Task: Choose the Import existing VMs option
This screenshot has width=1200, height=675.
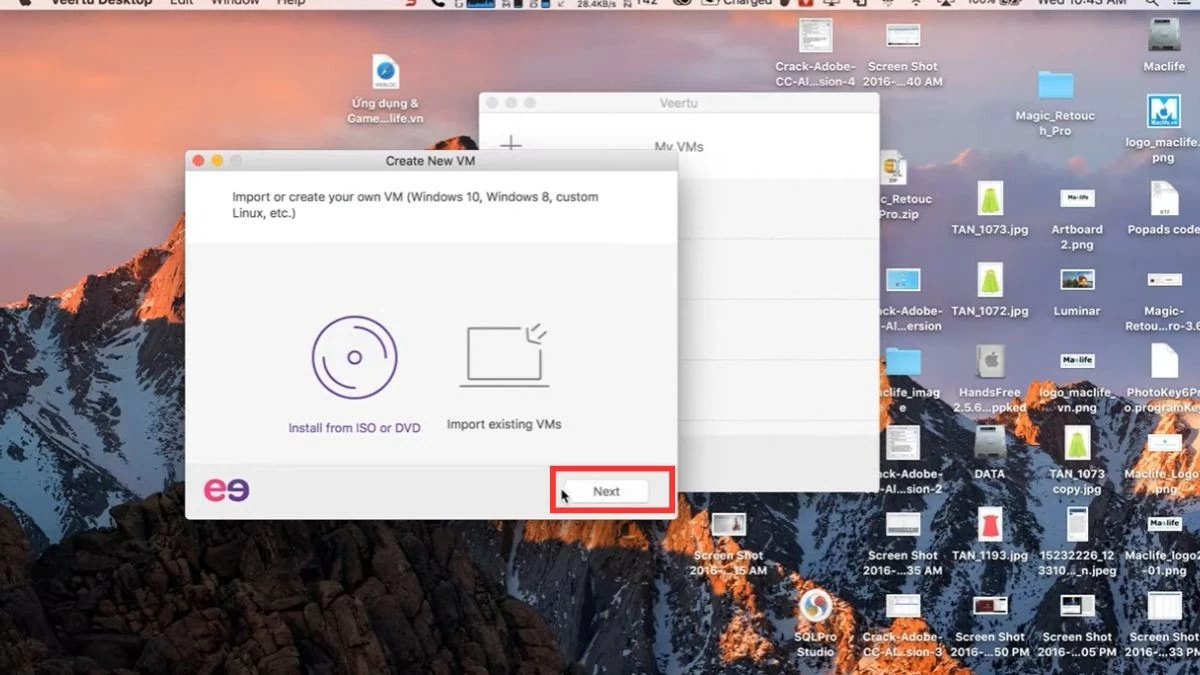Action: 504,380
